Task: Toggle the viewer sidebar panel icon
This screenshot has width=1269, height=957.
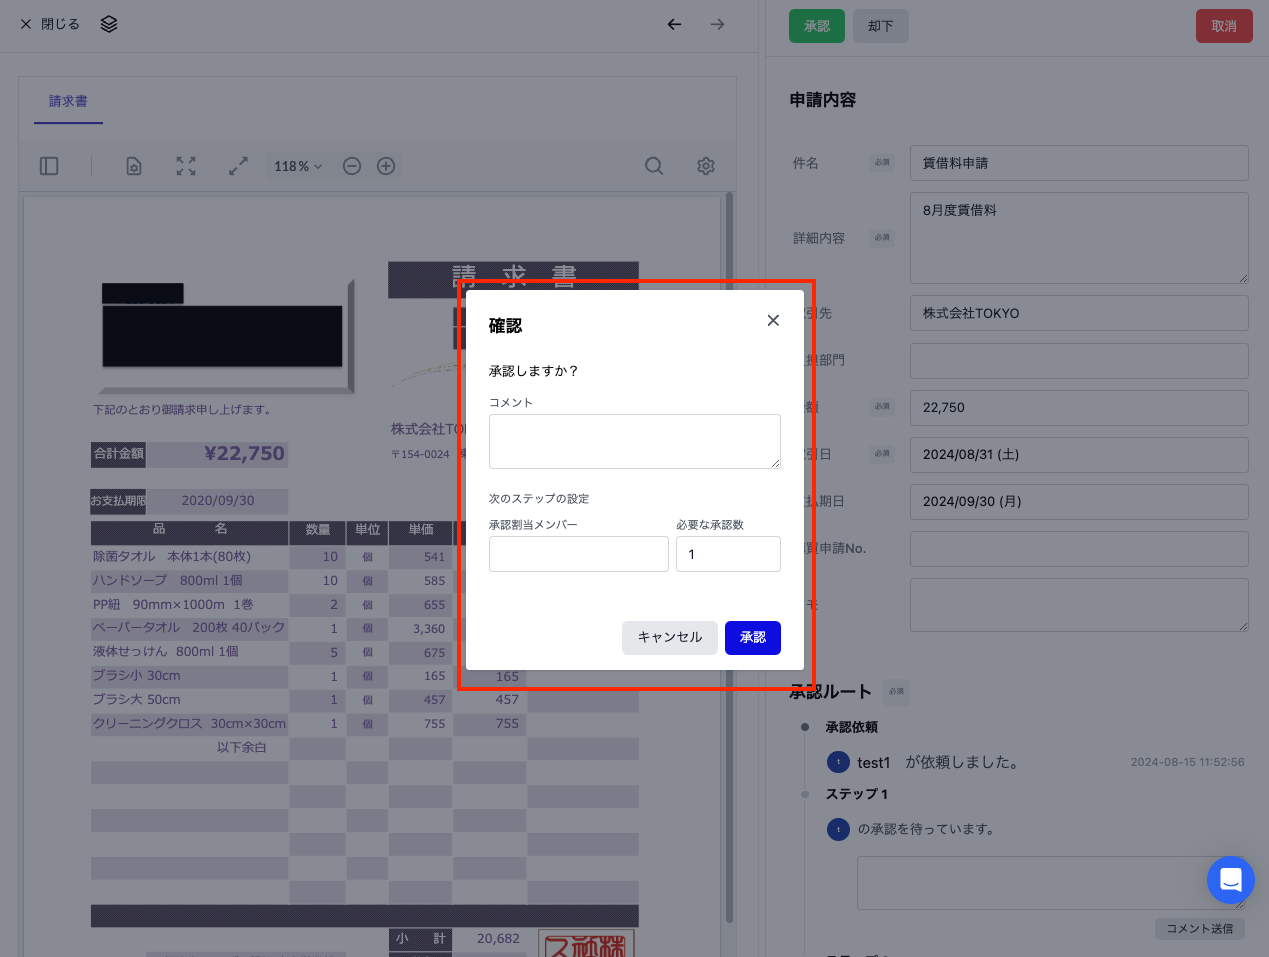Action: tap(49, 166)
